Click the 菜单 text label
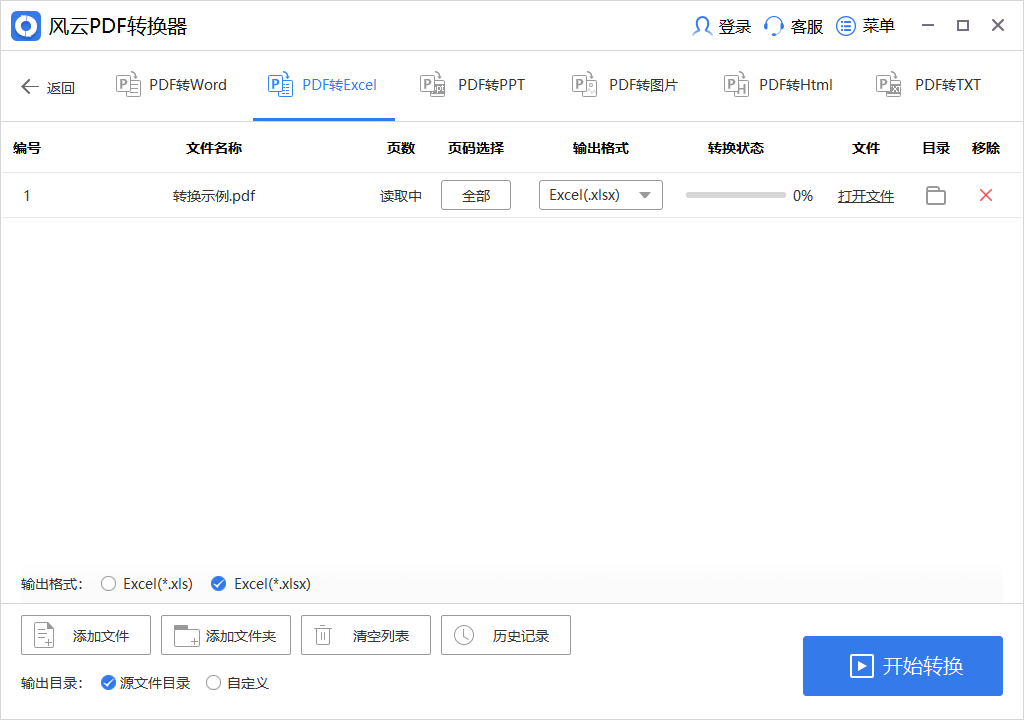Screen dimensions: 1024x720 point(878,26)
